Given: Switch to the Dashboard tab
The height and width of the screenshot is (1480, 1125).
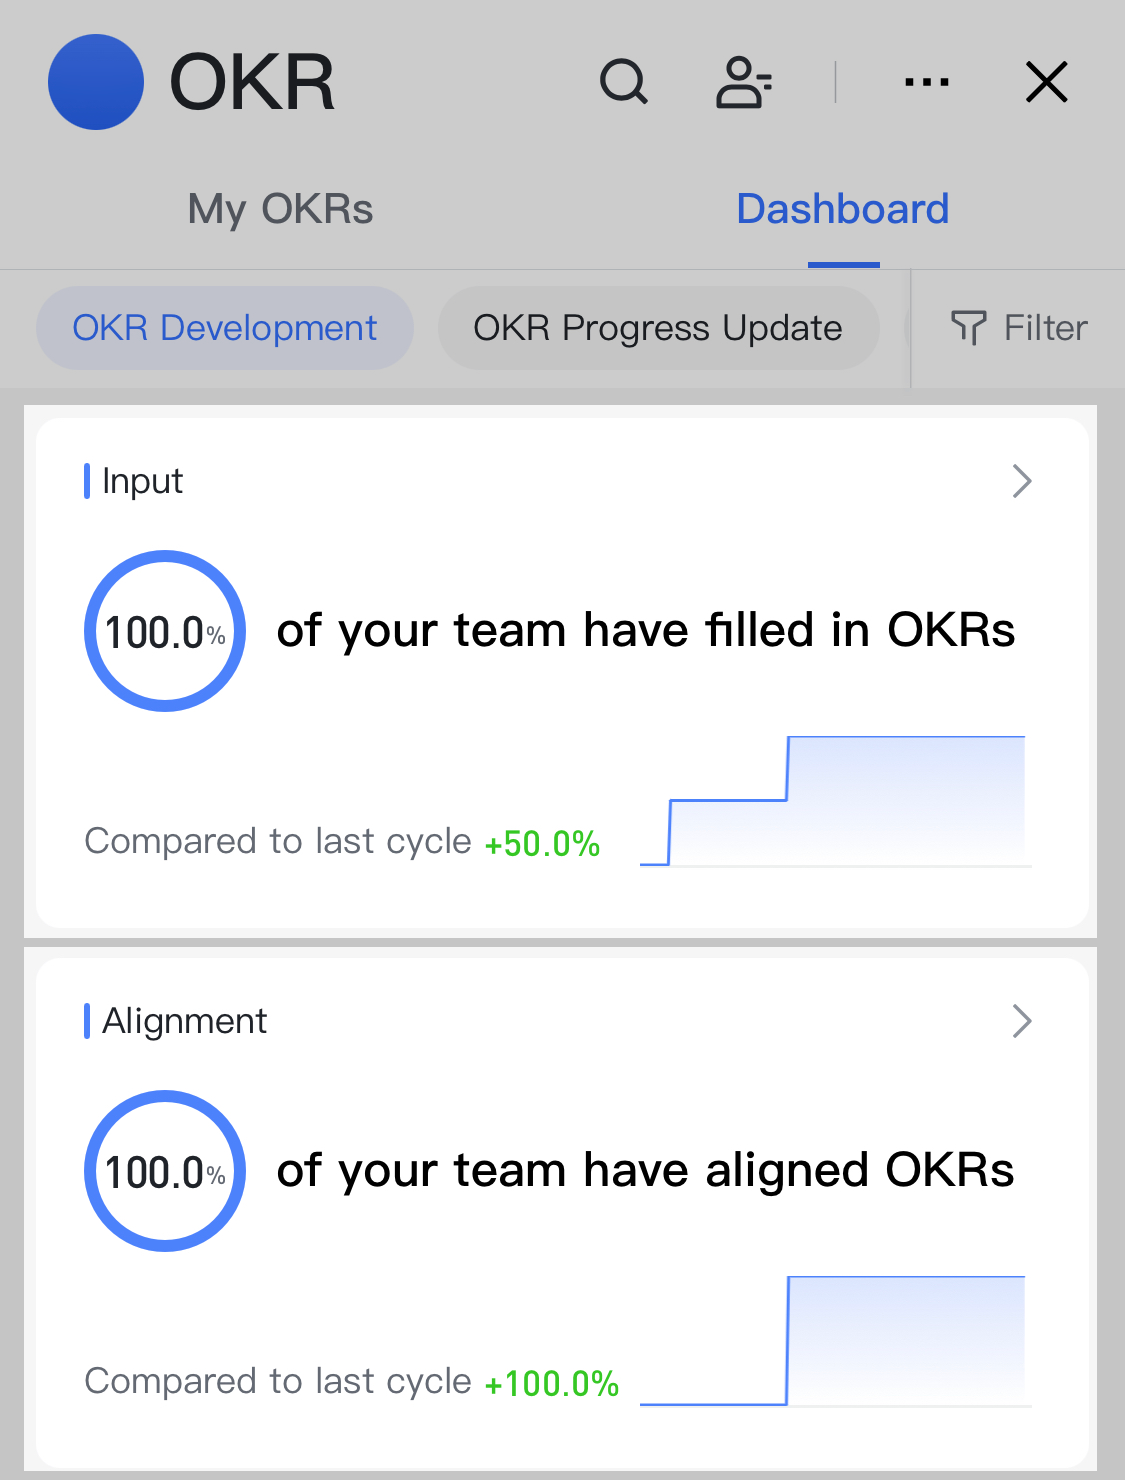Looking at the screenshot, I should (842, 208).
